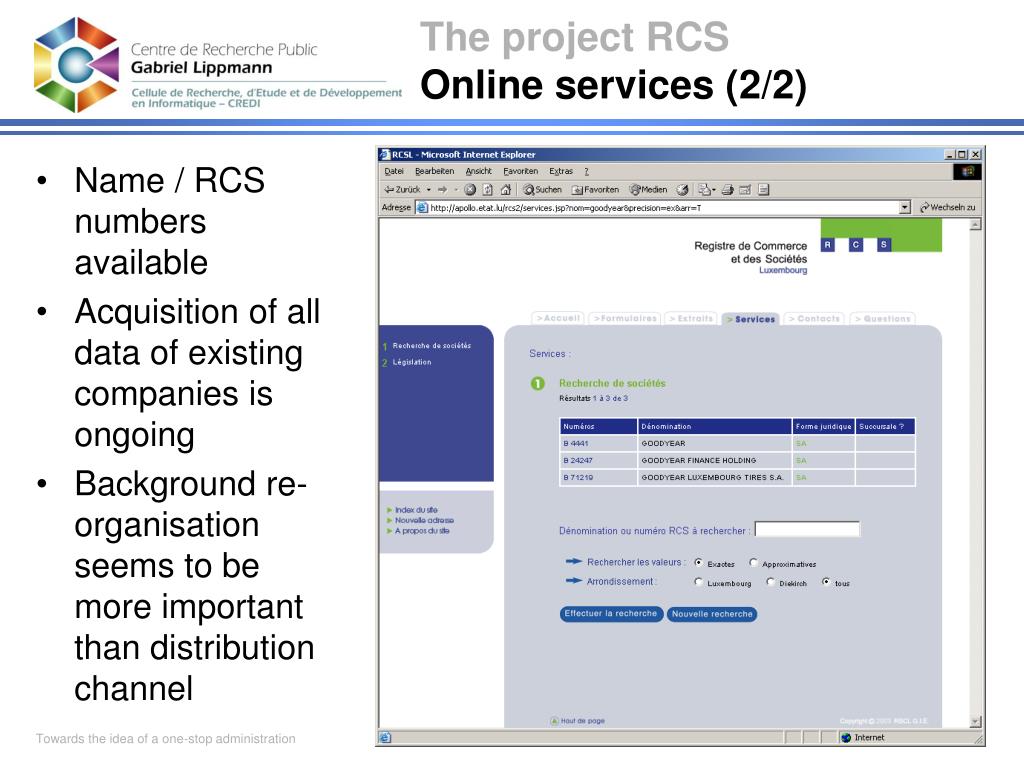
Task: Select GOODYEAR FINANCE HOLDING row name
Action: coord(698,460)
